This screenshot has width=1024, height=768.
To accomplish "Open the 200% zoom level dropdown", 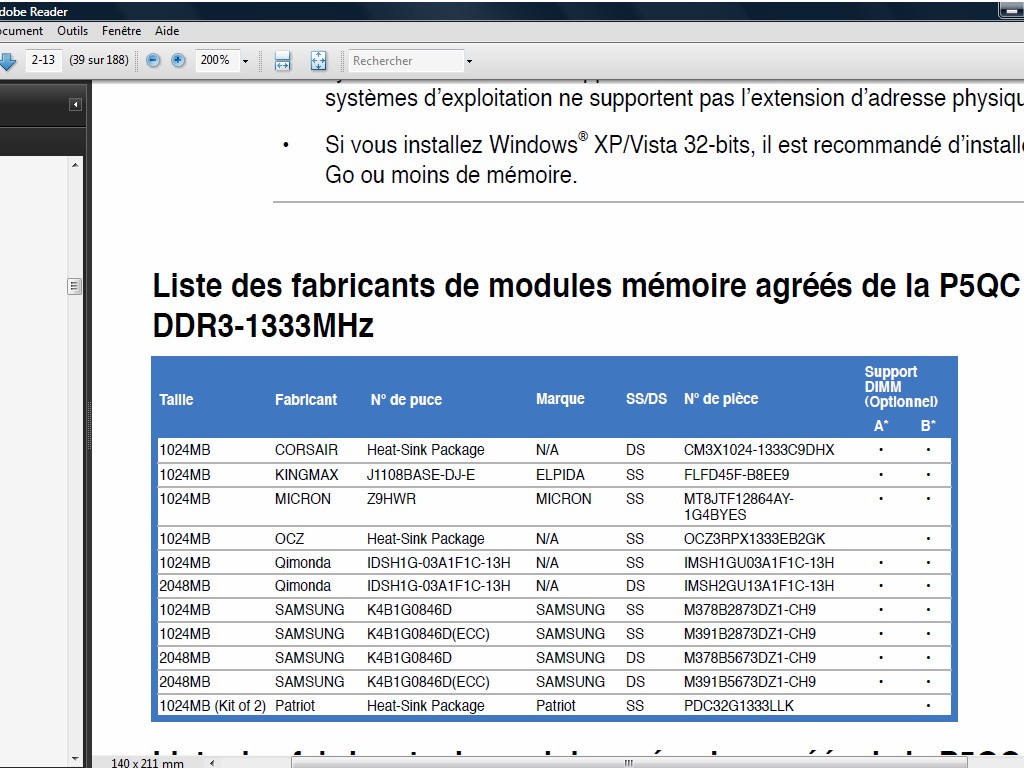I will tap(245, 61).
